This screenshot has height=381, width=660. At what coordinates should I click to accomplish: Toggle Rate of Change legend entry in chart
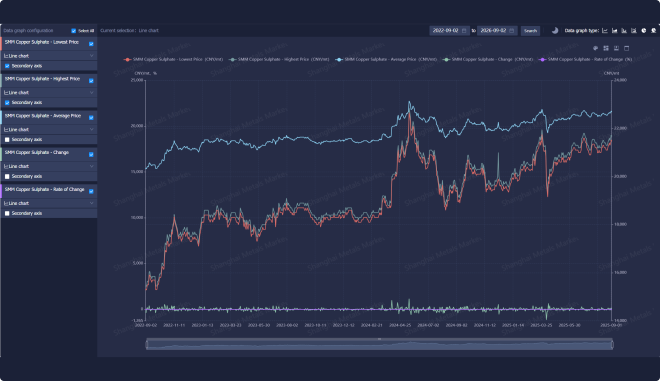tap(585, 59)
